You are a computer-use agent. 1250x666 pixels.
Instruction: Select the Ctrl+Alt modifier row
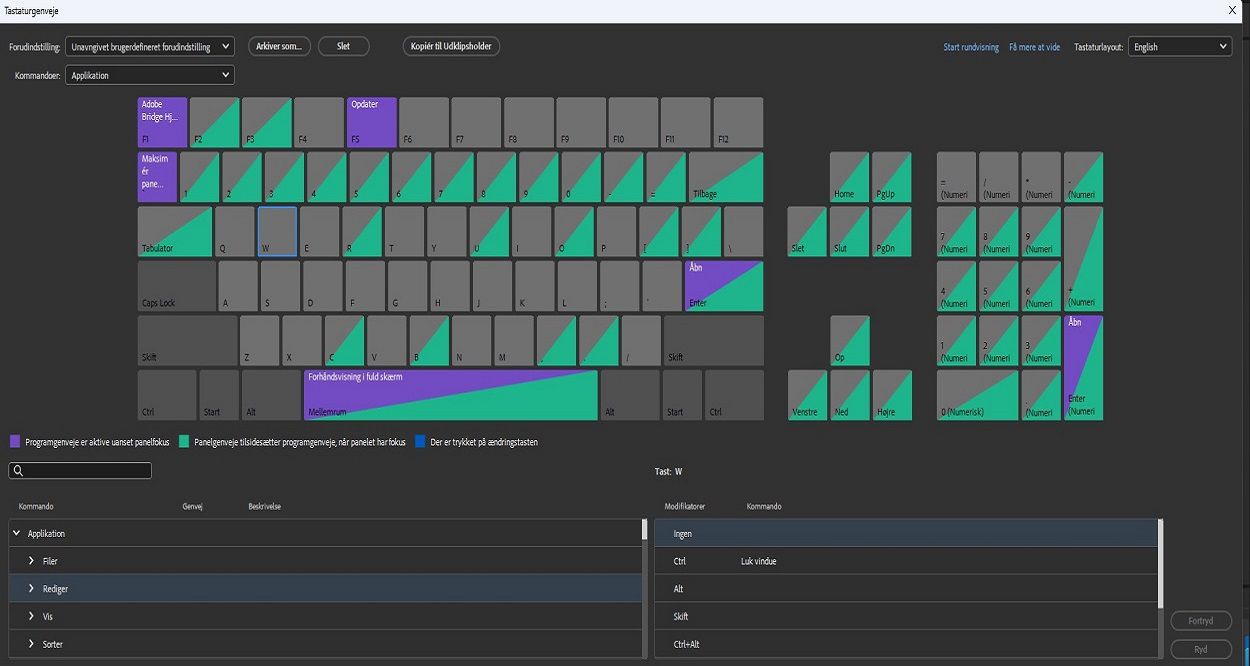906,644
